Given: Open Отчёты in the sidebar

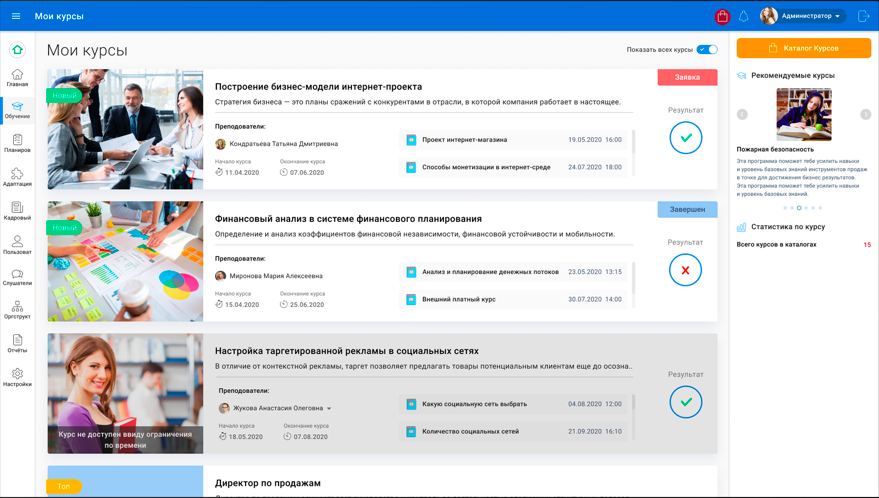Looking at the screenshot, I should [x=17, y=344].
